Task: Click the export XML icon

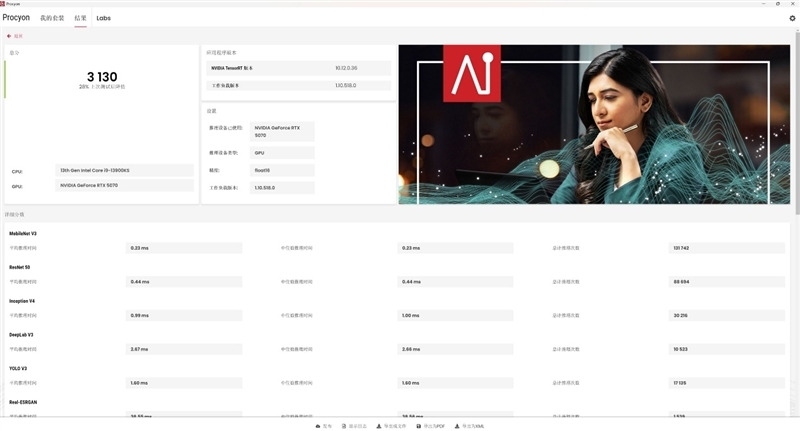Action: point(456,425)
